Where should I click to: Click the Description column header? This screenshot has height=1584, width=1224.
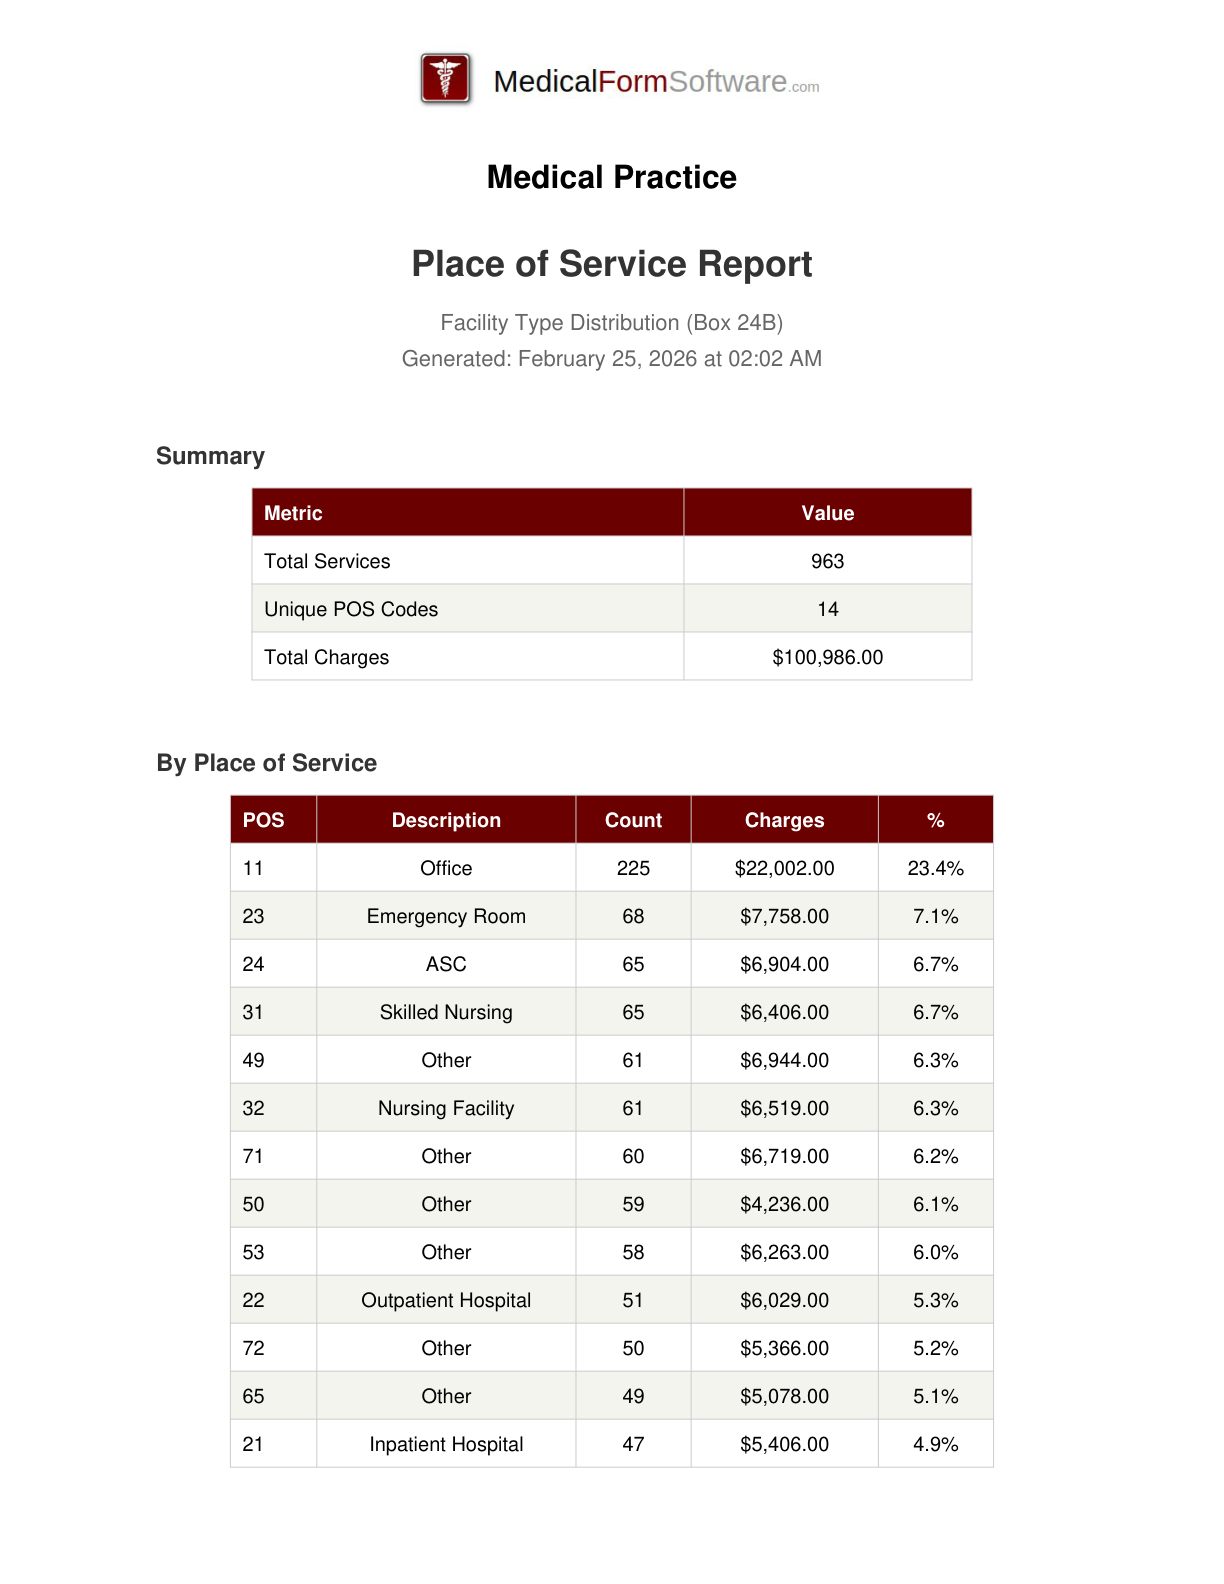[x=446, y=820]
